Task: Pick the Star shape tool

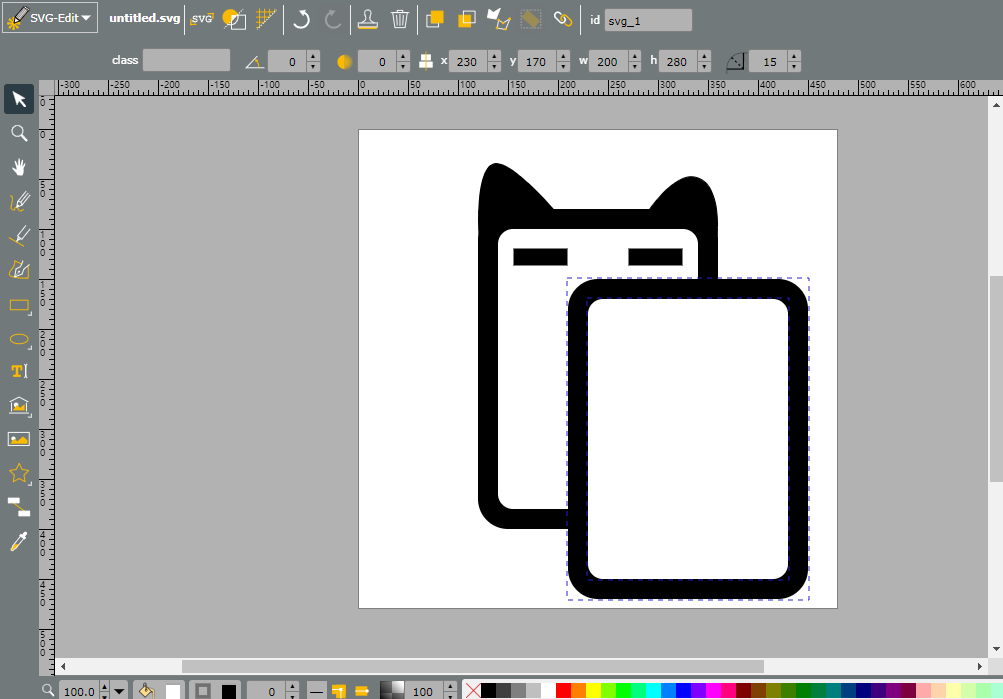Action: (x=19, y=473)
